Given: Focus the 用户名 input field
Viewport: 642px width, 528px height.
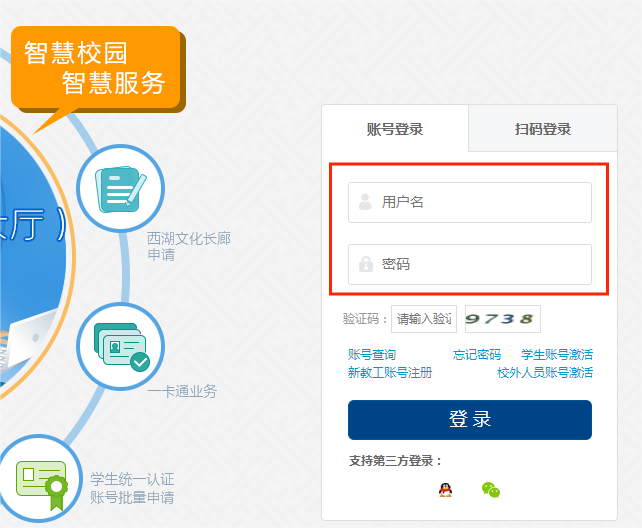Looking at the screenshot, I should click(470, 203).
